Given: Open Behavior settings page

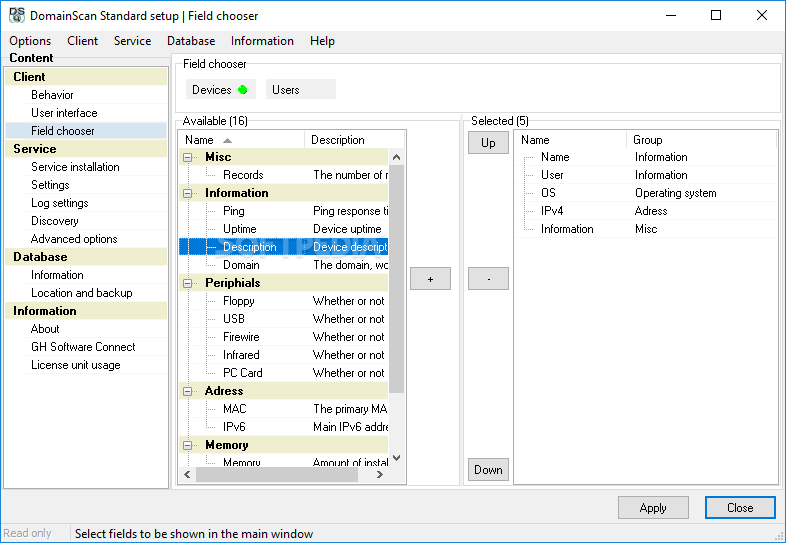Looking at the screenshot, I should tap(52, 95).
